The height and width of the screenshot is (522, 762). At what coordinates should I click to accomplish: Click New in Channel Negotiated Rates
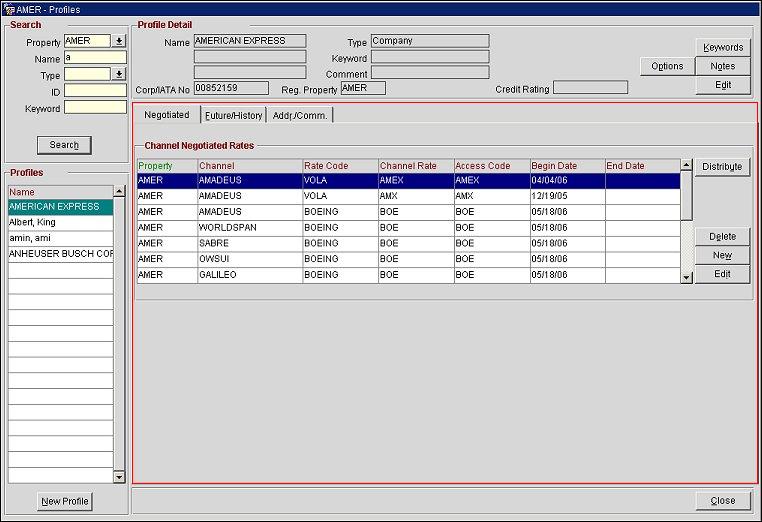pos(722,256)
